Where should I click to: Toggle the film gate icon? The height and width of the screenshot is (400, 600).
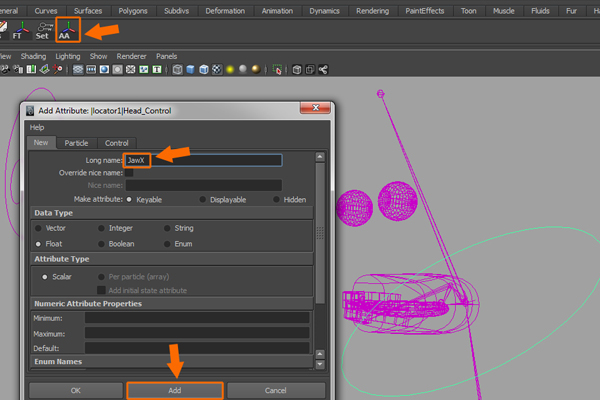91,69
